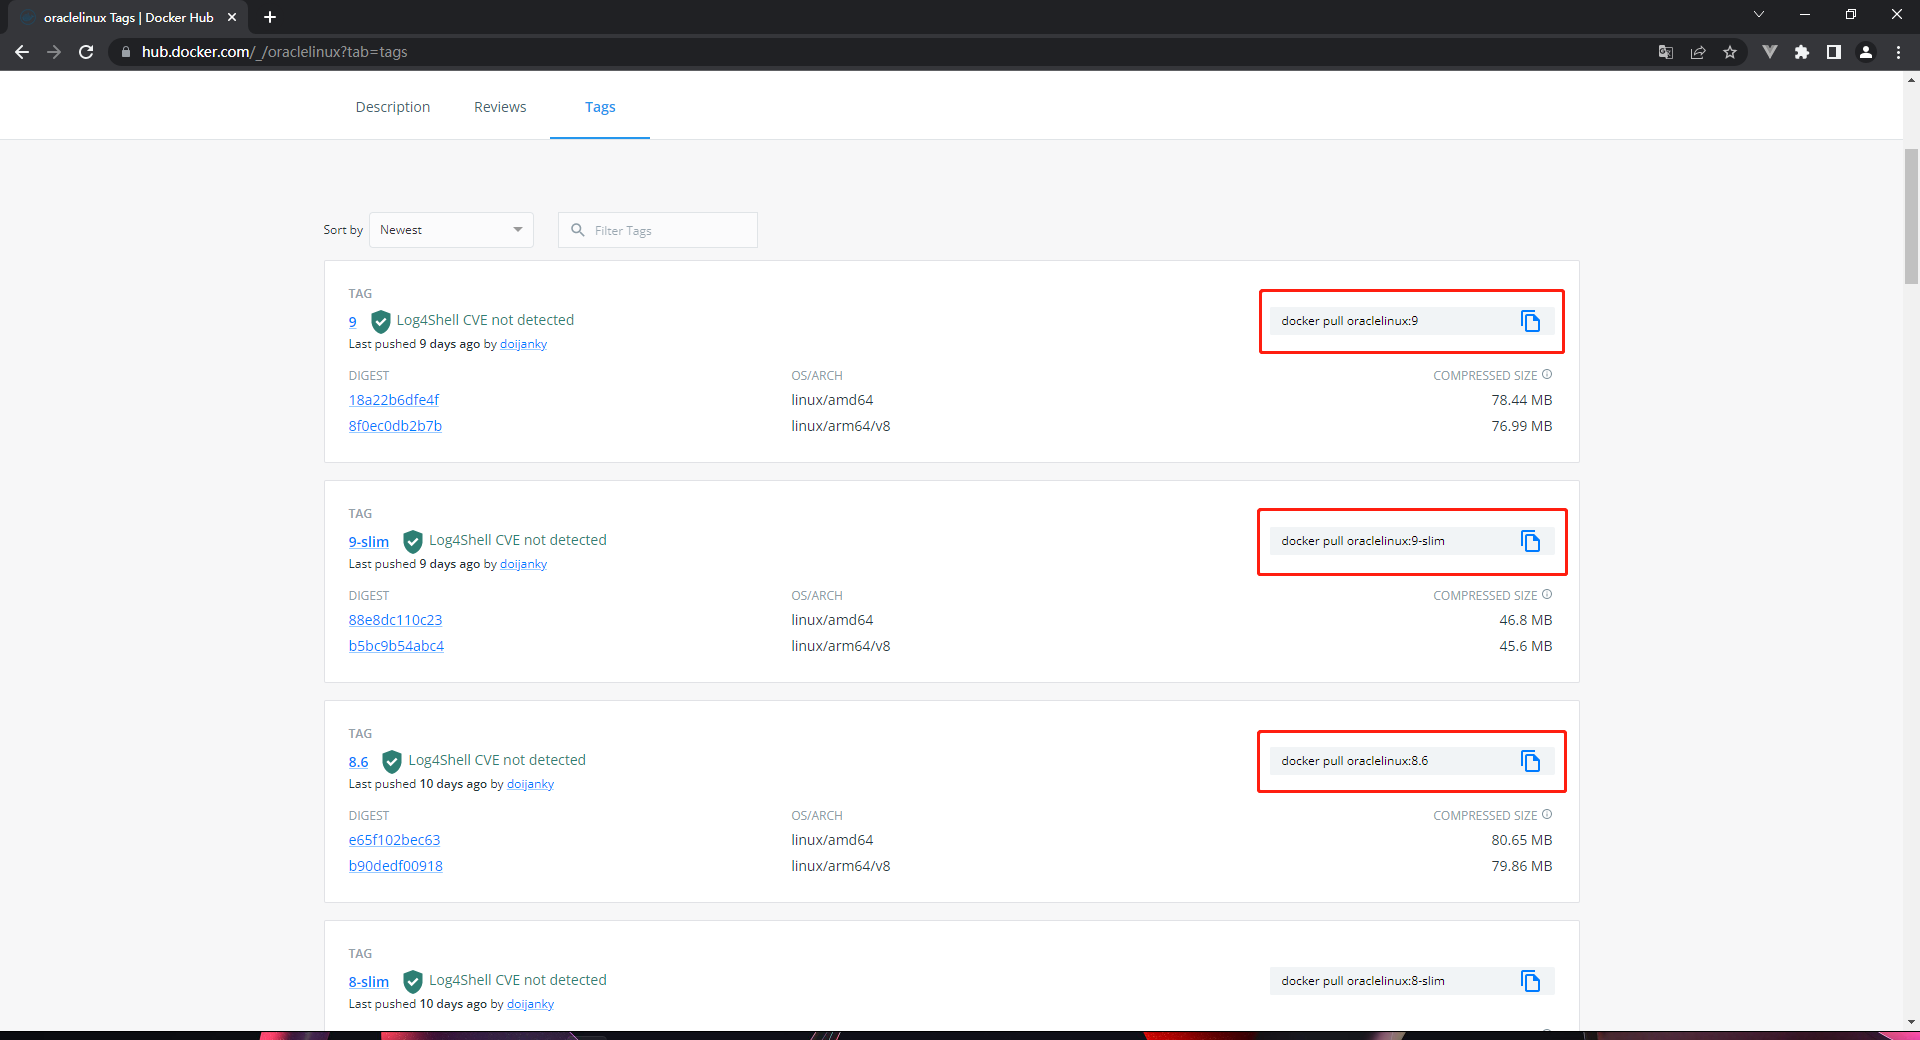Open the translate page icon
Viewport: 1920px width, 1040px height.
[x=1666, y=52]
